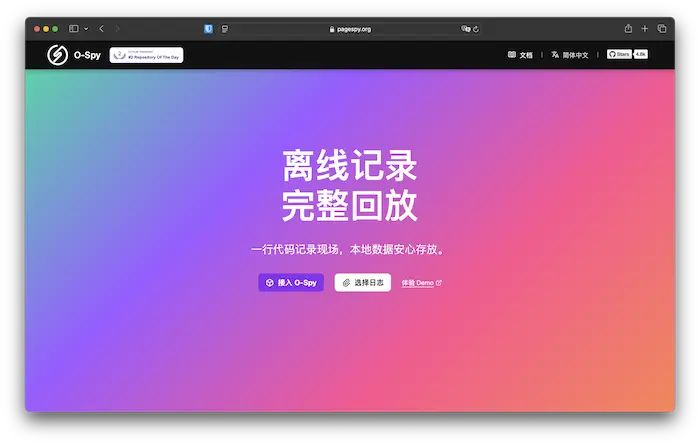Viewport: 700px width, 445px height.
Task: Click the padlock icon in address bar
Action: (x=332, y=29)
